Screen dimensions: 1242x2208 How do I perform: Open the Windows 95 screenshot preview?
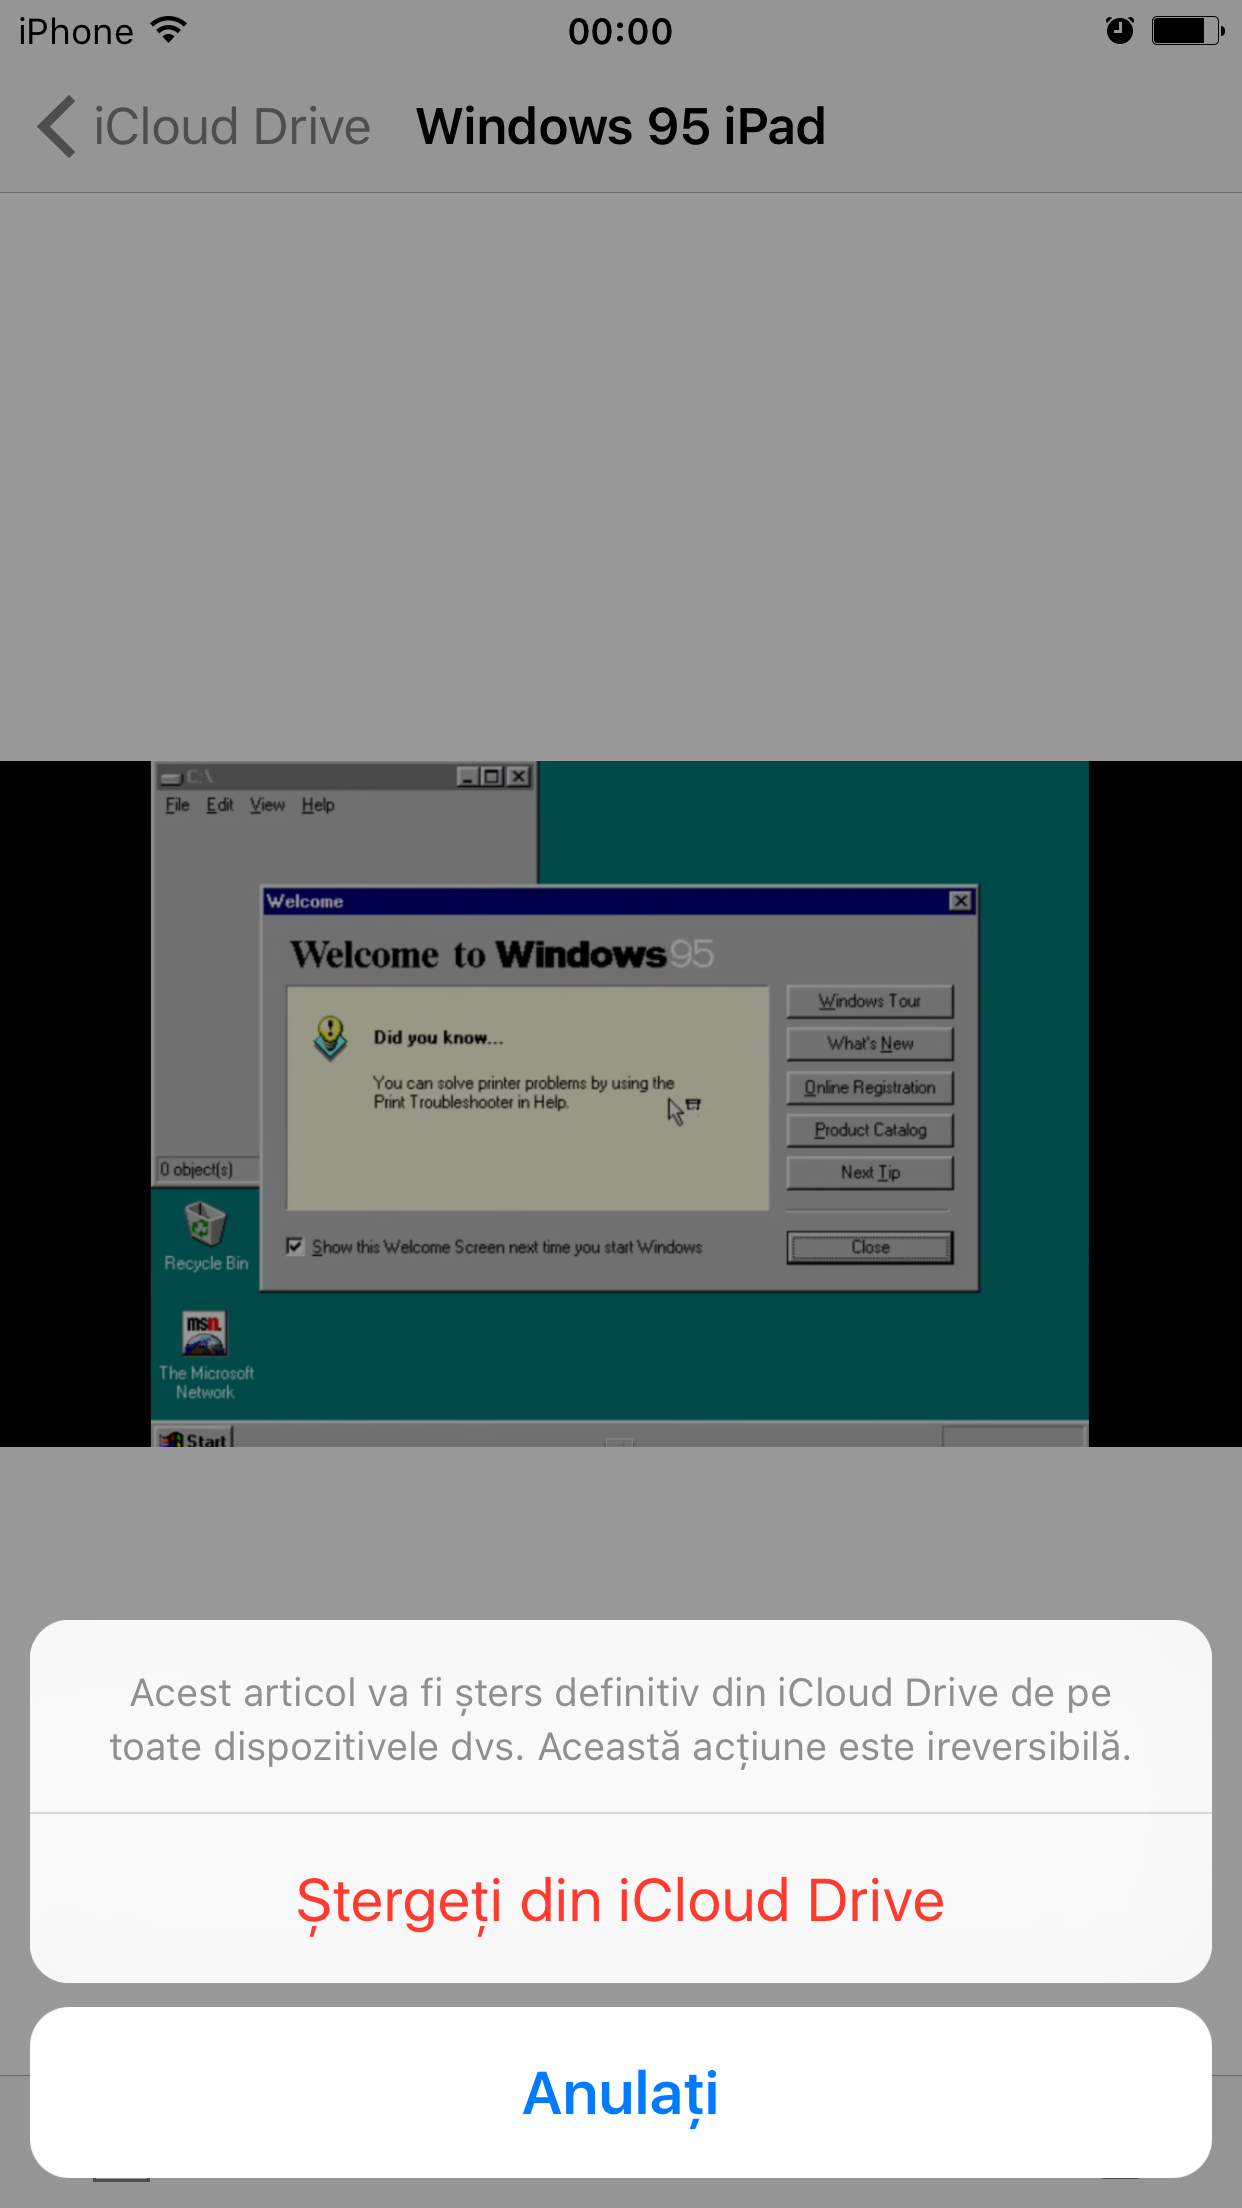coord(620,1104)
